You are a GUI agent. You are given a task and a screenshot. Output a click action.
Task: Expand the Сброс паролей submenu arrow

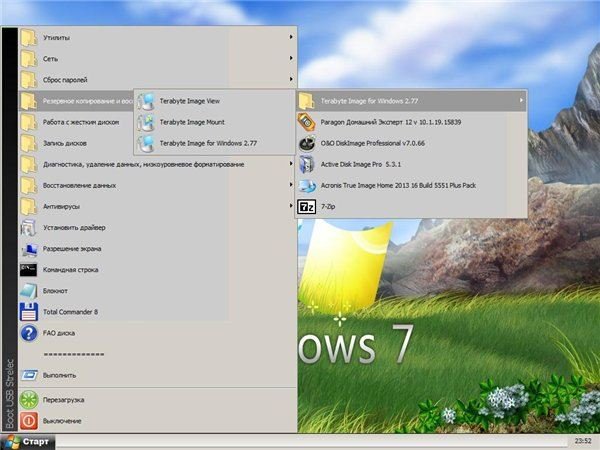(x=291, y=79)
